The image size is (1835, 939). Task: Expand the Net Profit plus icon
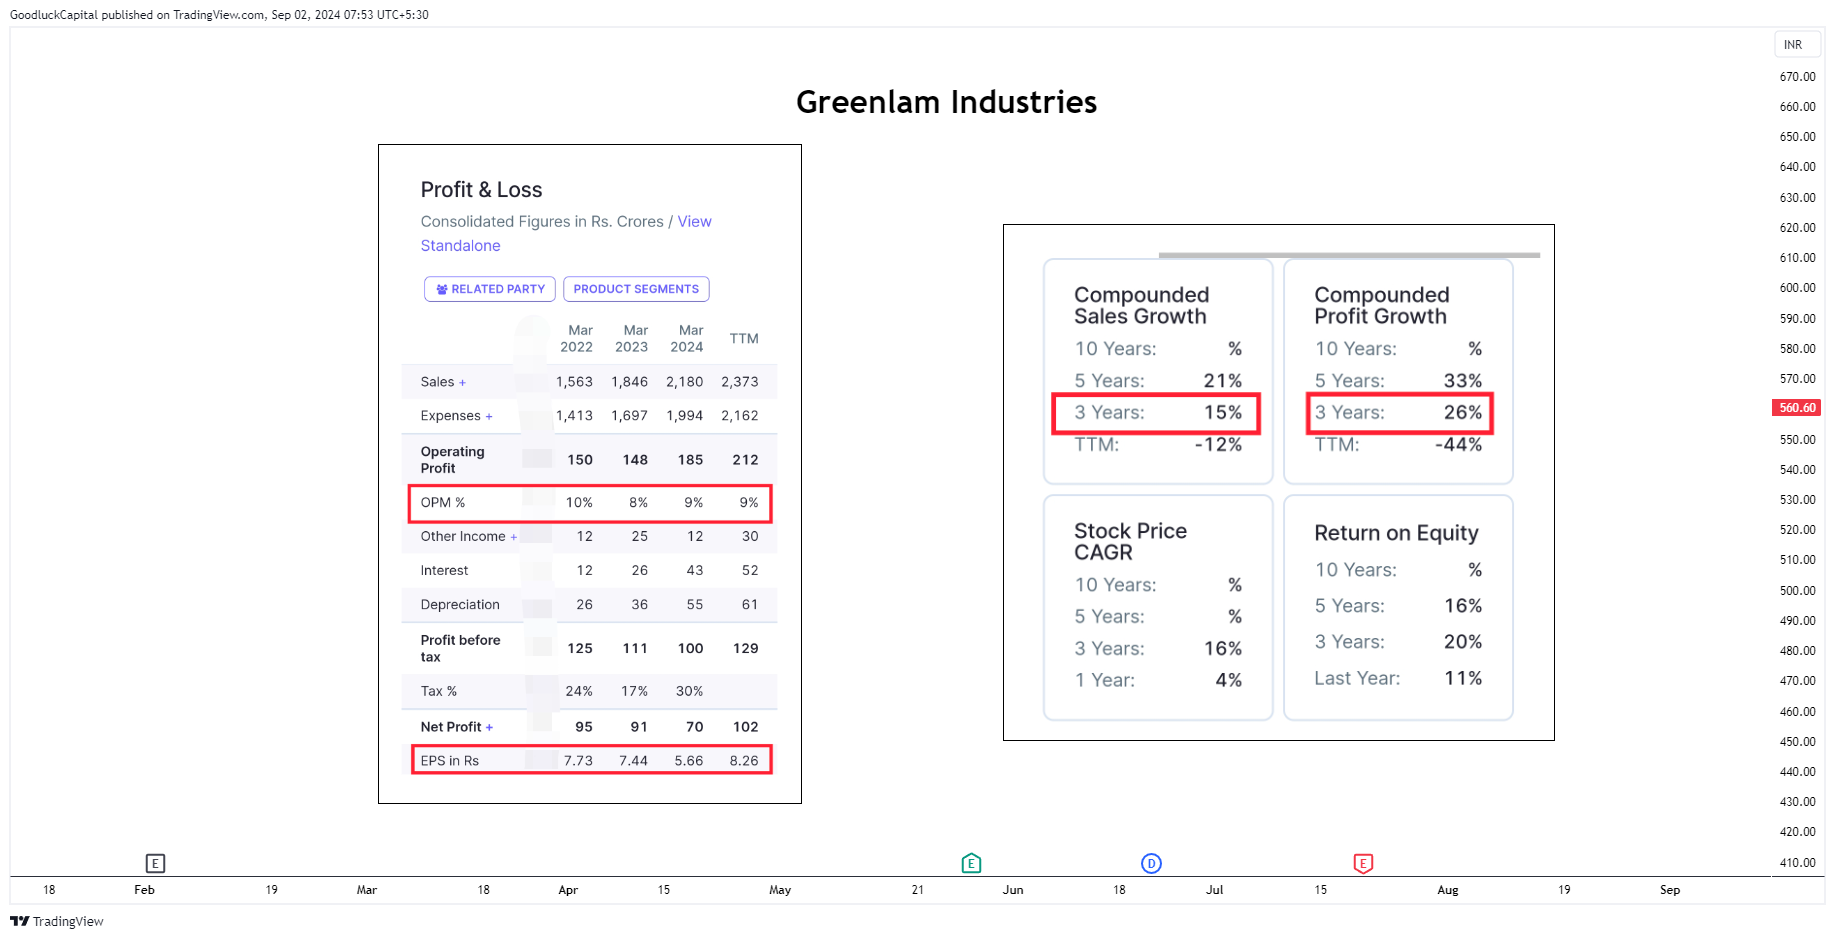pyautogui.click(x=489, y=728)
